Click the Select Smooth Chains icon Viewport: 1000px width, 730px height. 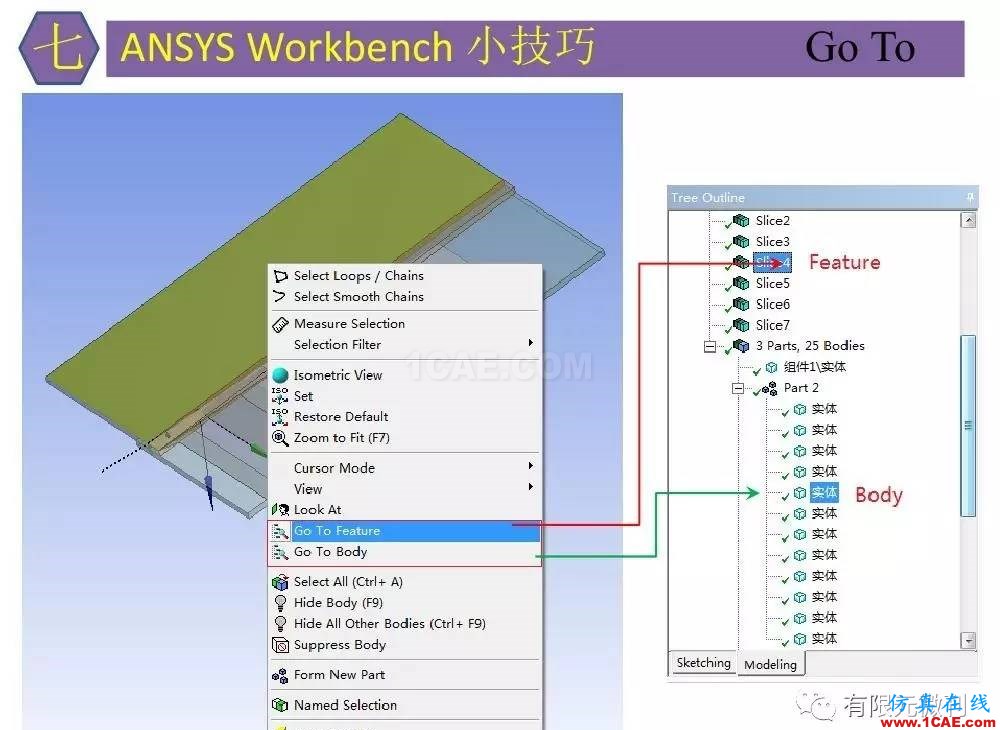[280, 296]
